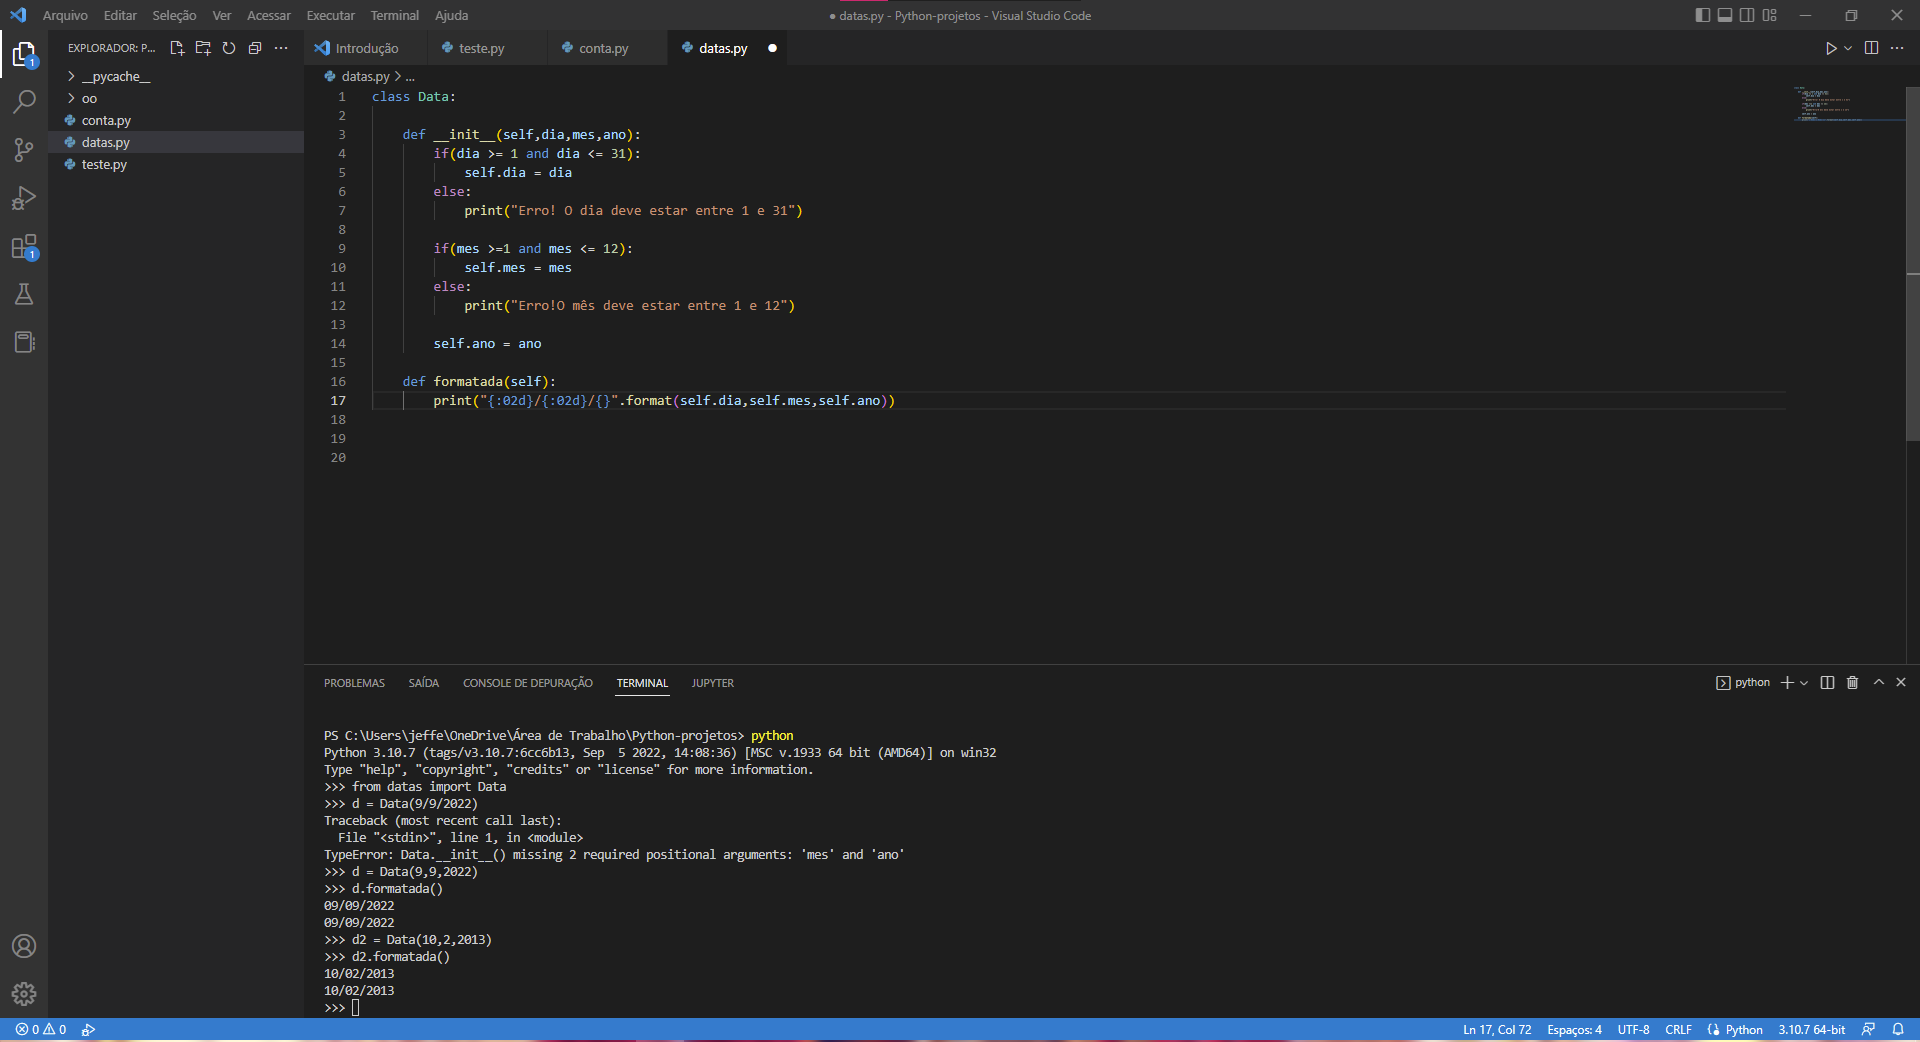Viewport: 1920px width, 1042px height.
Task: Click the code minimap preview
Action: [1848, 104]
